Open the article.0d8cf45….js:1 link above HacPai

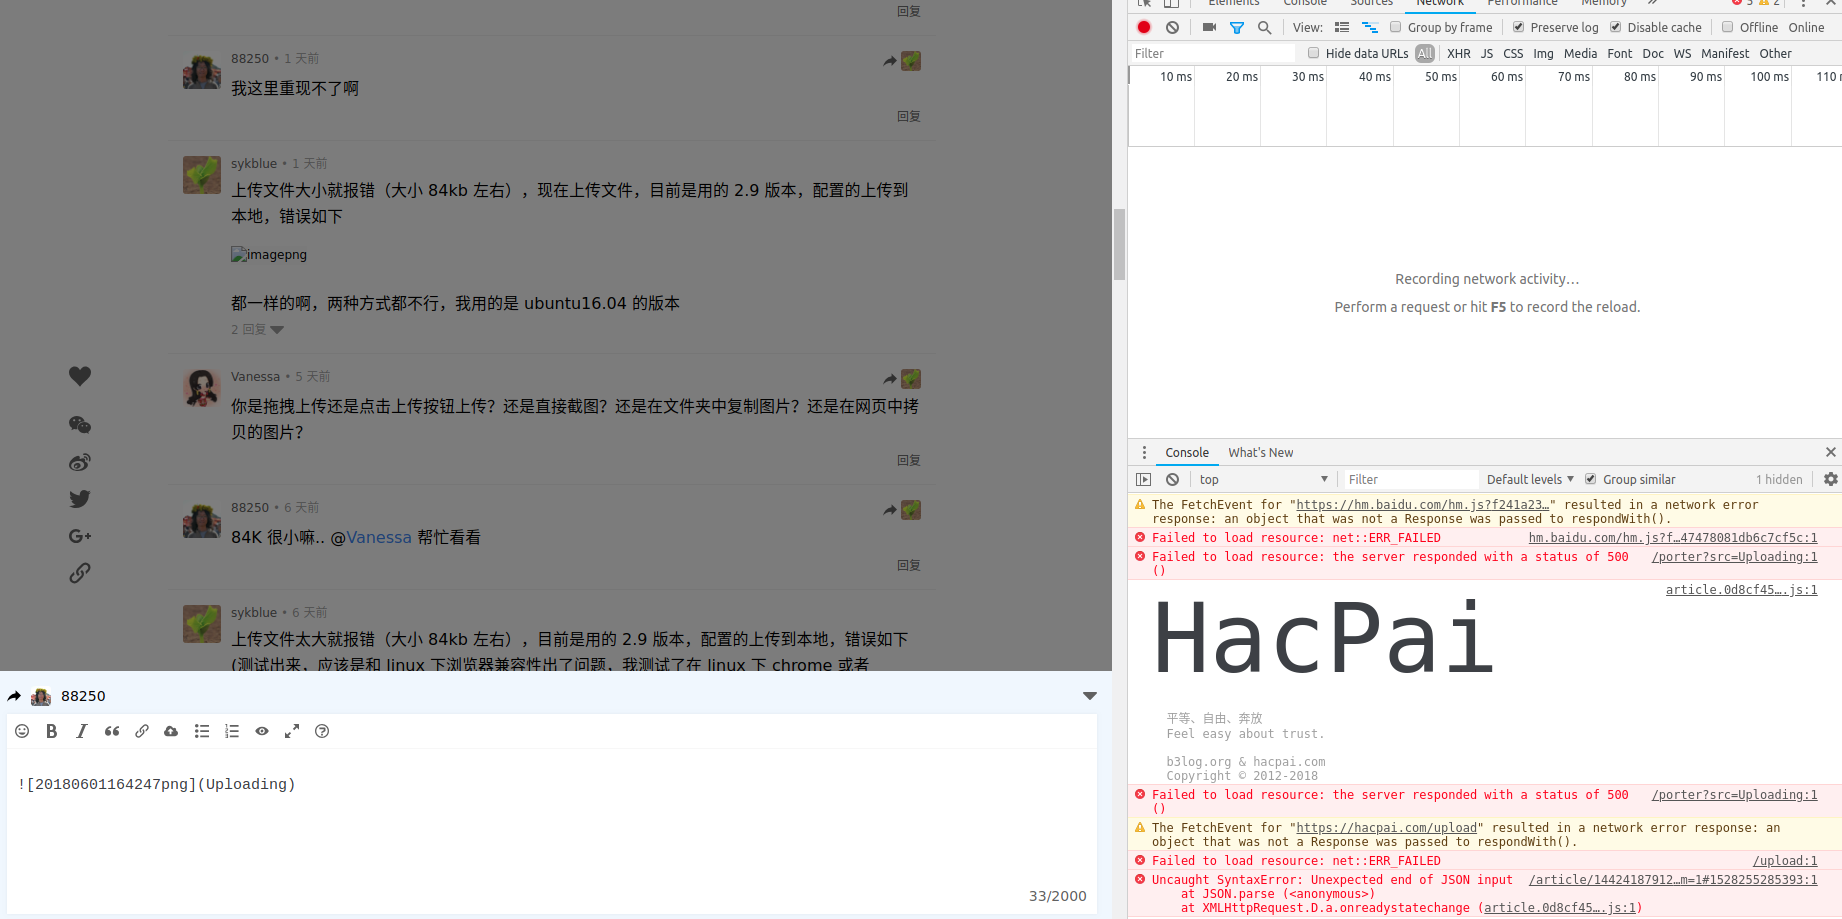(1741, 590)
